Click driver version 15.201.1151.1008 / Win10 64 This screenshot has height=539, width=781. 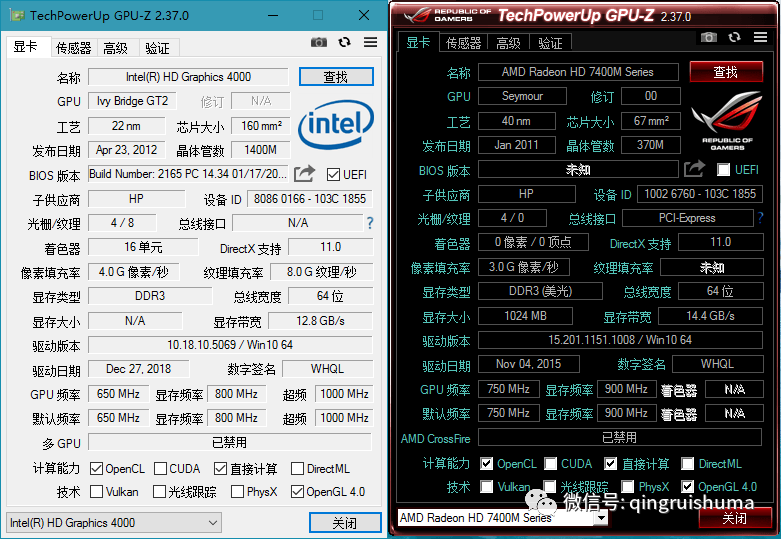620,340
